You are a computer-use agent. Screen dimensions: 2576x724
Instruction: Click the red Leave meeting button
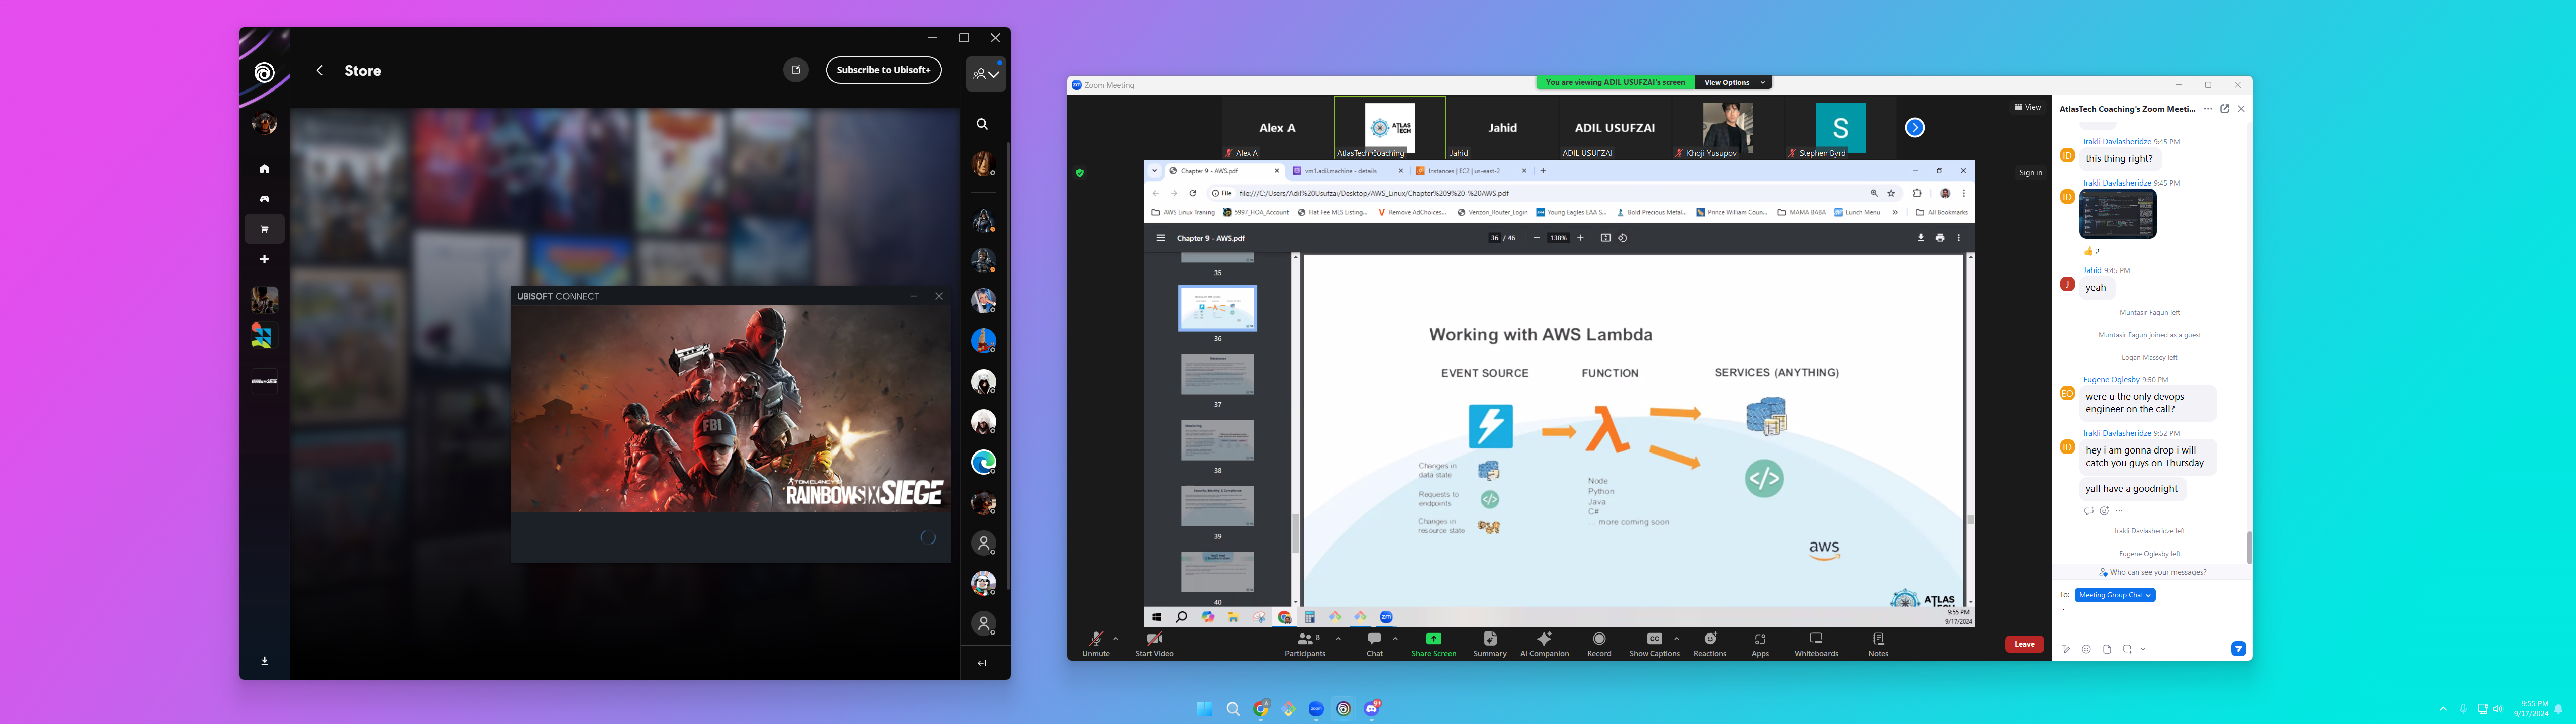[2024, 644]
